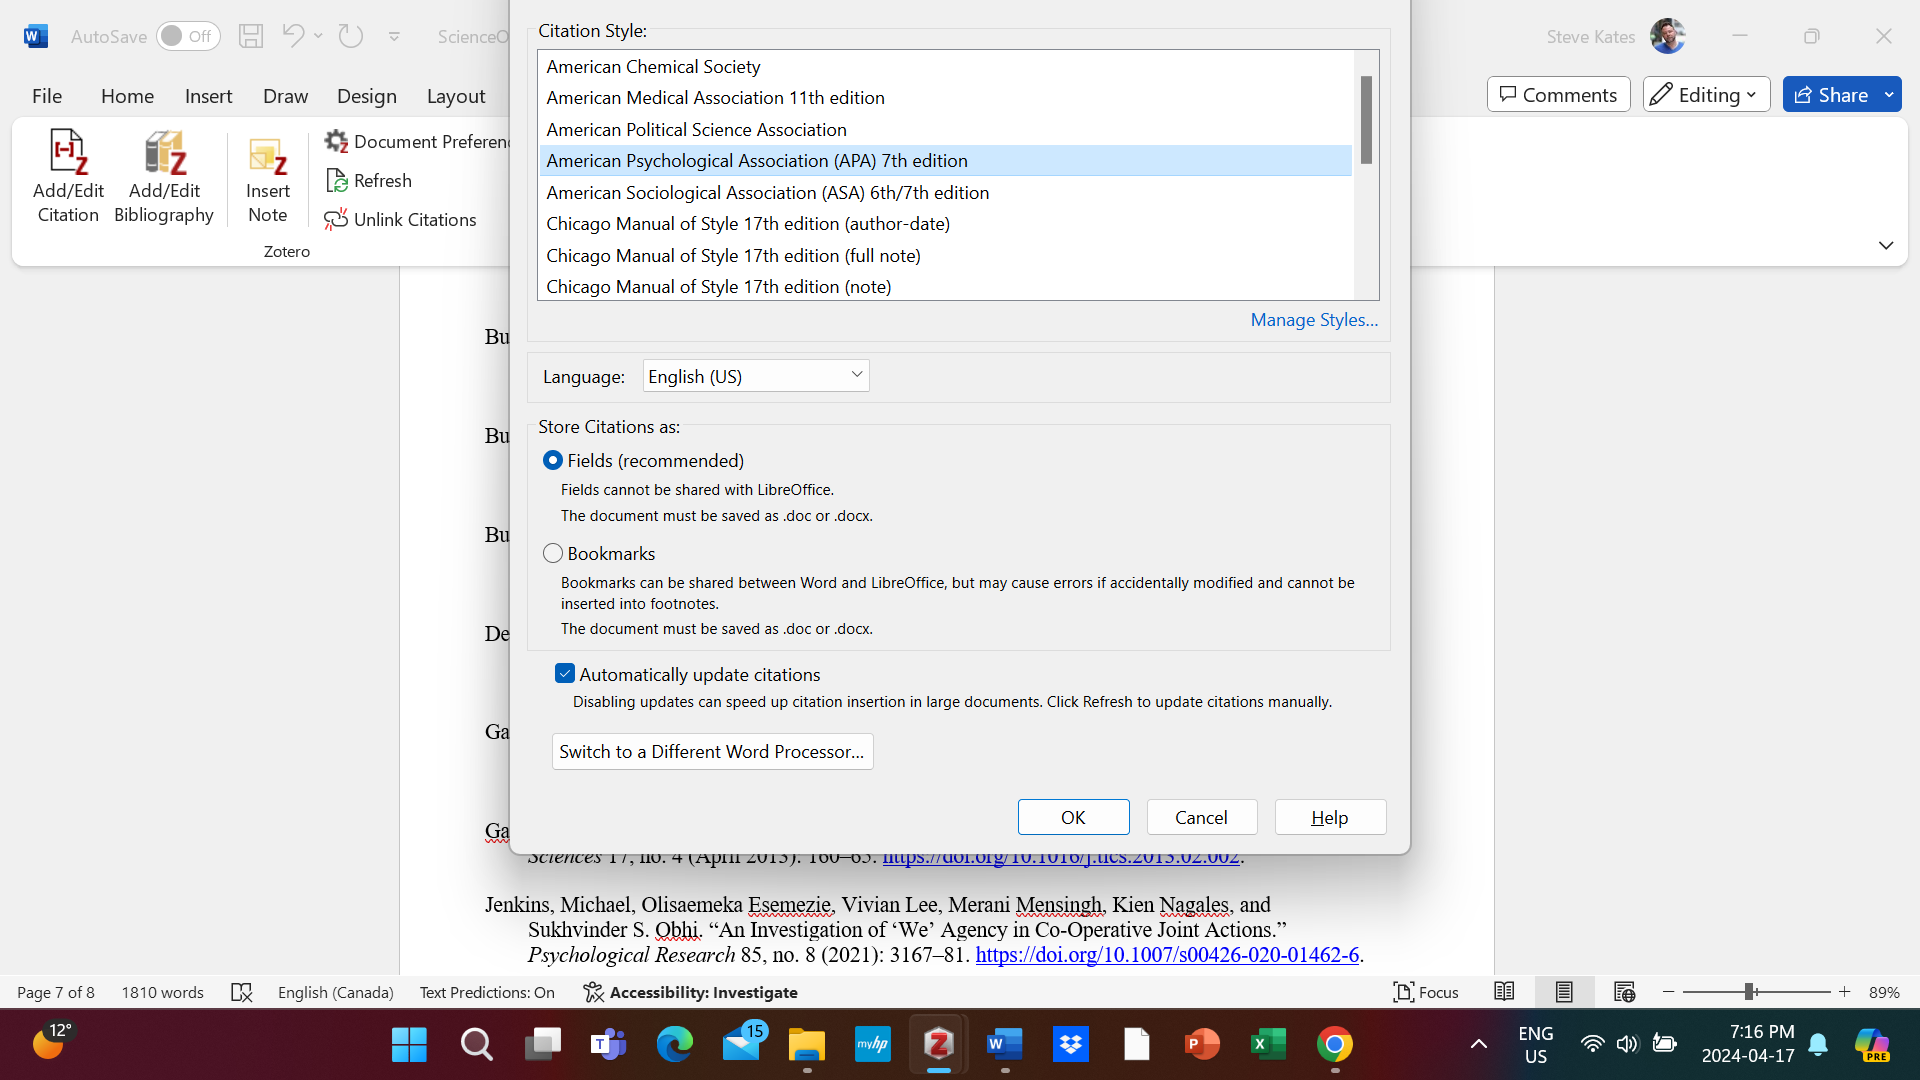
Task: Open the Language dropdown
Action: (755, 376)
